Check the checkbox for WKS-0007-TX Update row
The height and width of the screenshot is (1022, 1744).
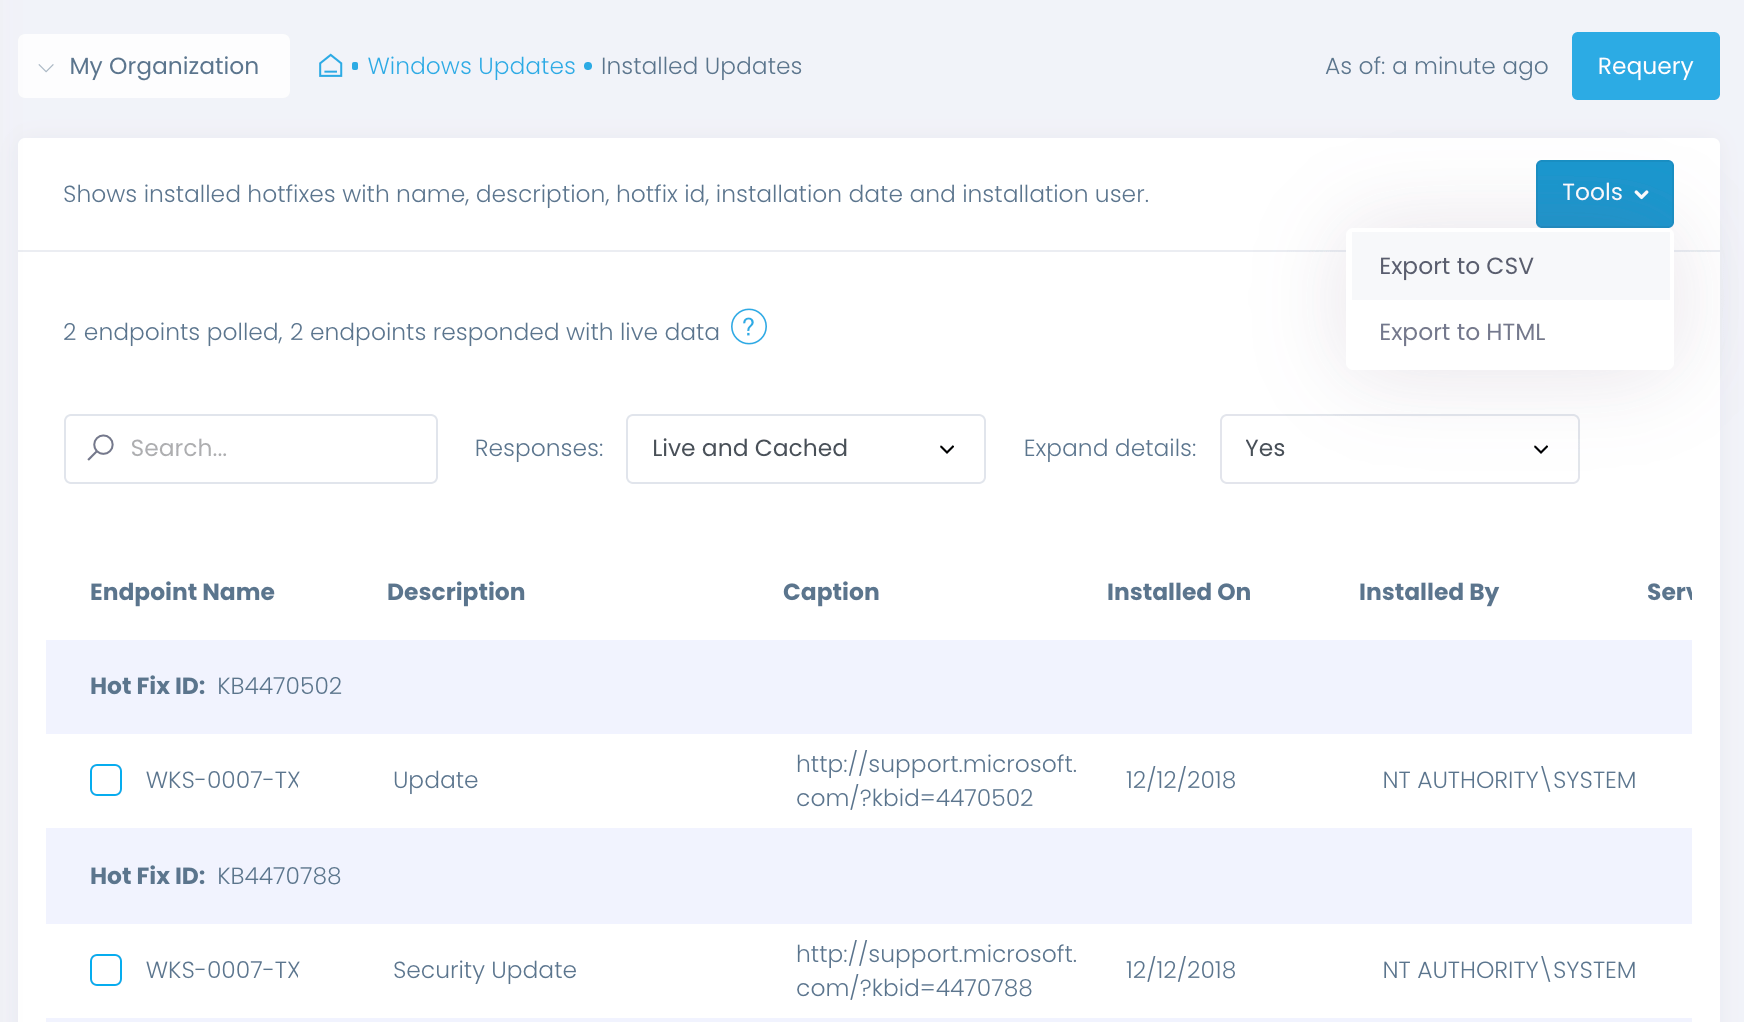105,780
